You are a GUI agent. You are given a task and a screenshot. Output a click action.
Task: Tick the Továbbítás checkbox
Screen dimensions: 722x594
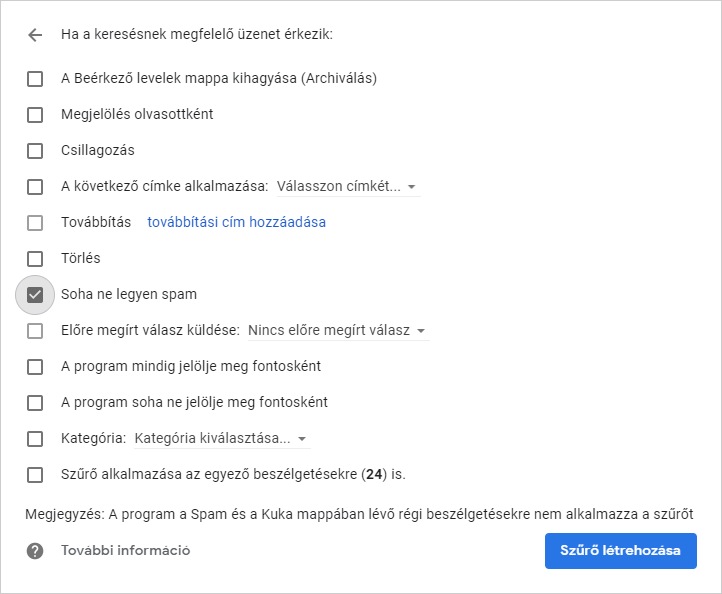(35, 222)
